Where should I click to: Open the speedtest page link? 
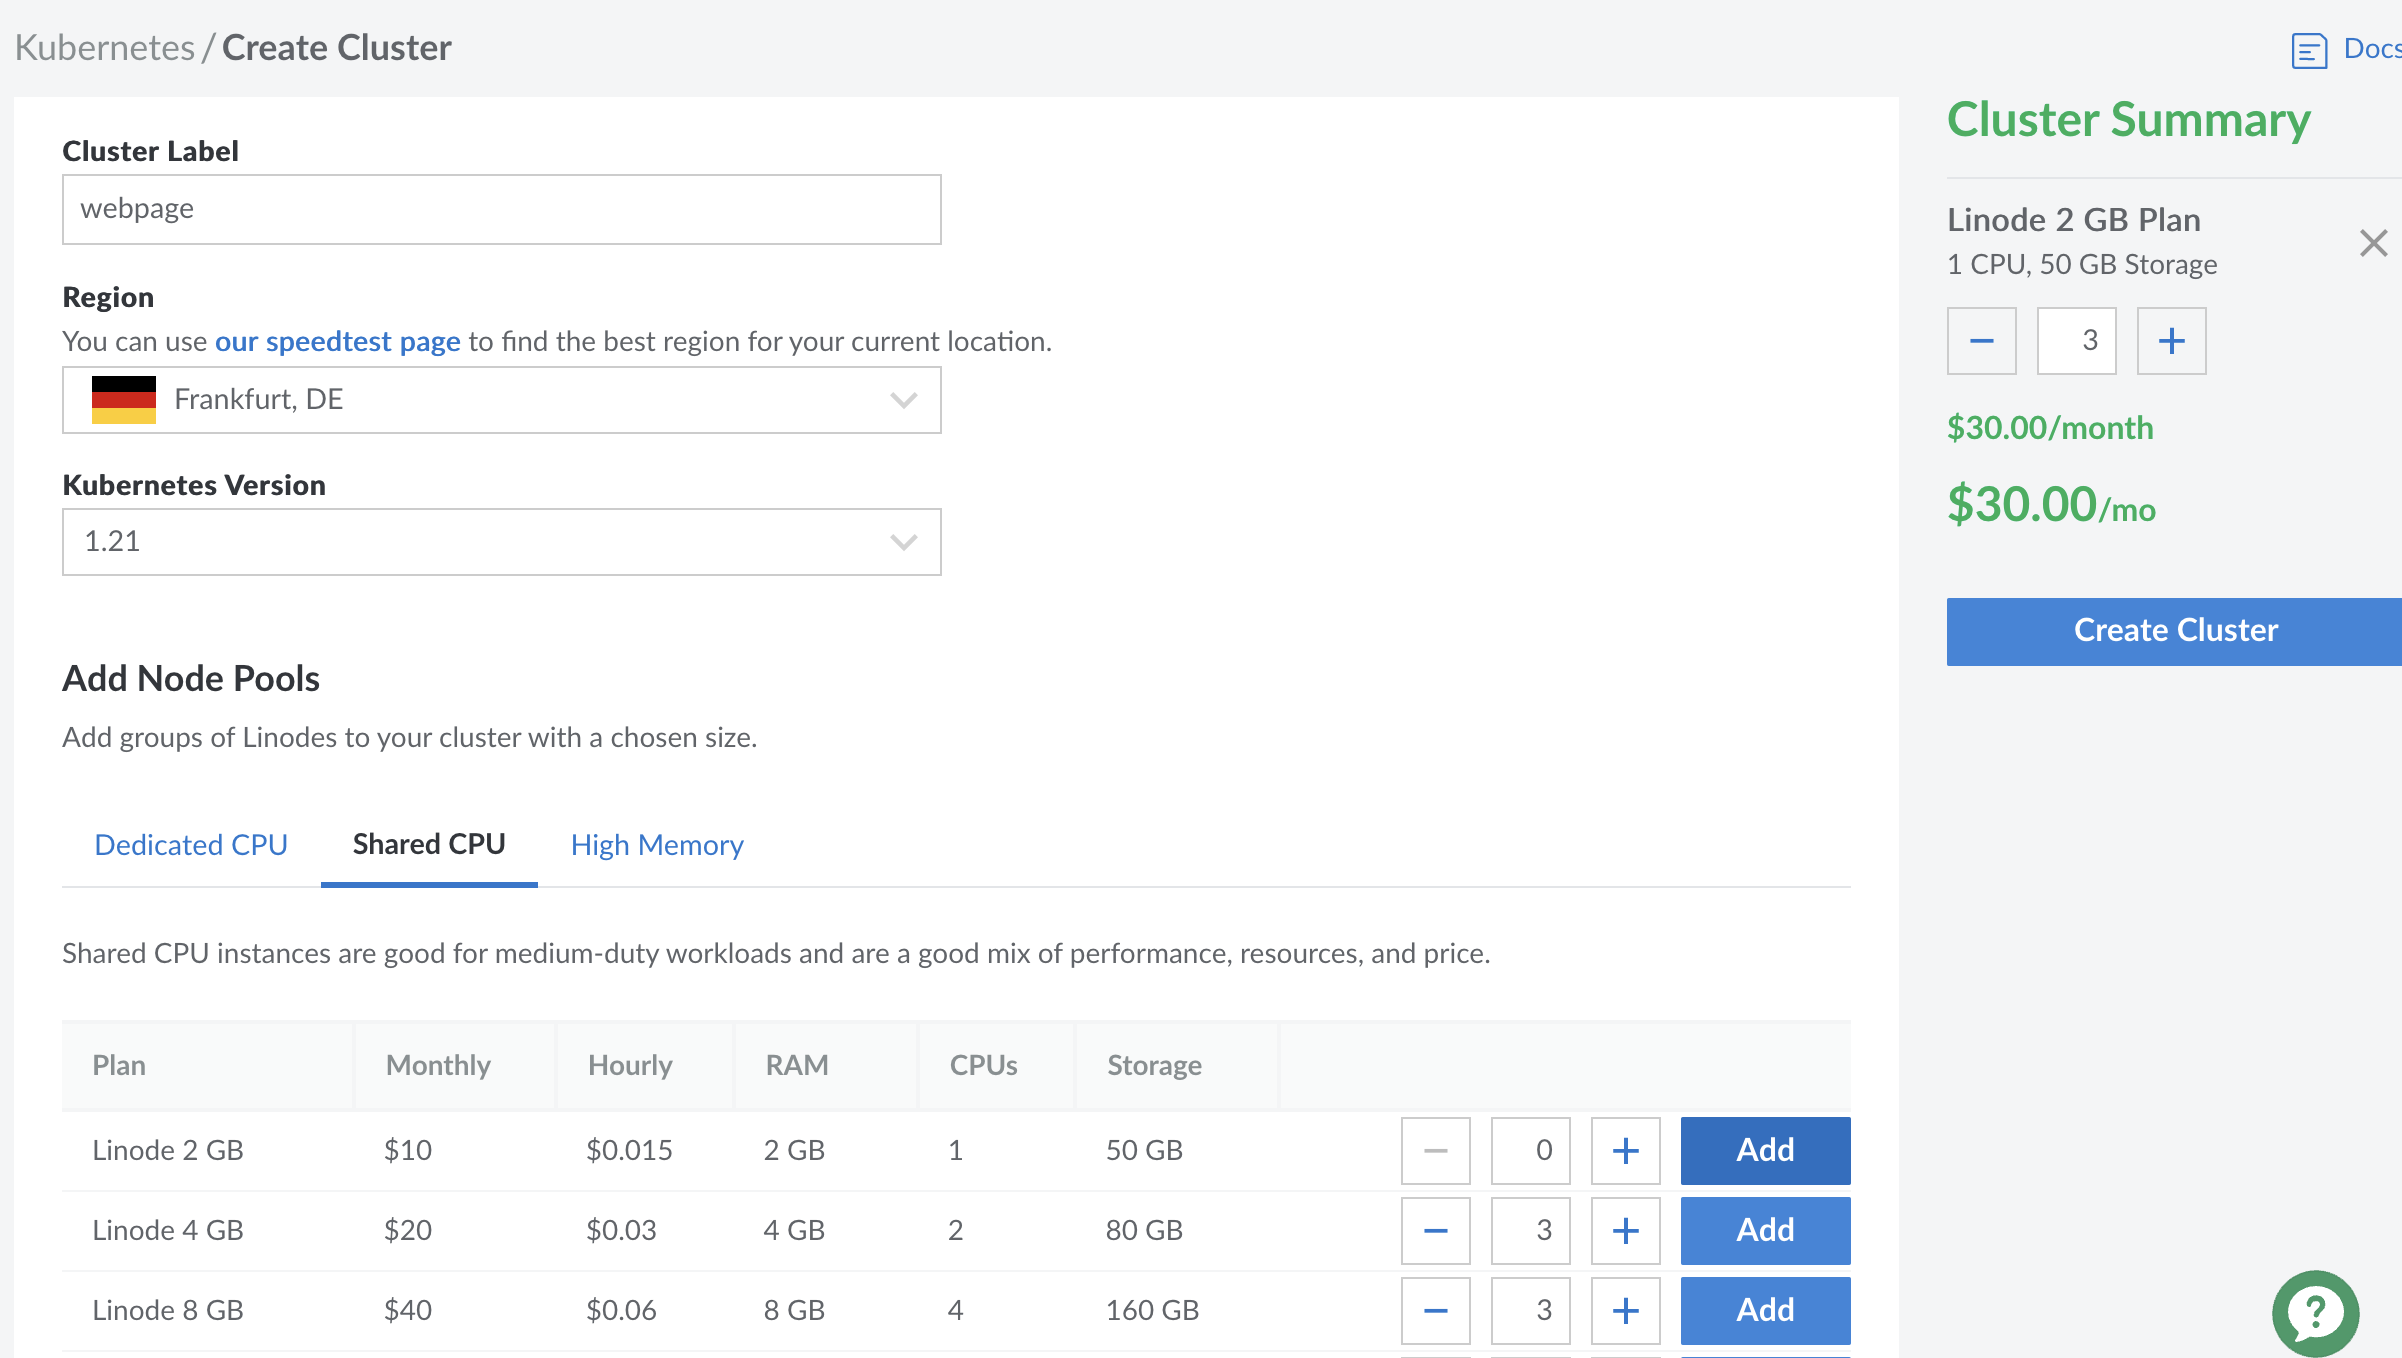[337, 342]
